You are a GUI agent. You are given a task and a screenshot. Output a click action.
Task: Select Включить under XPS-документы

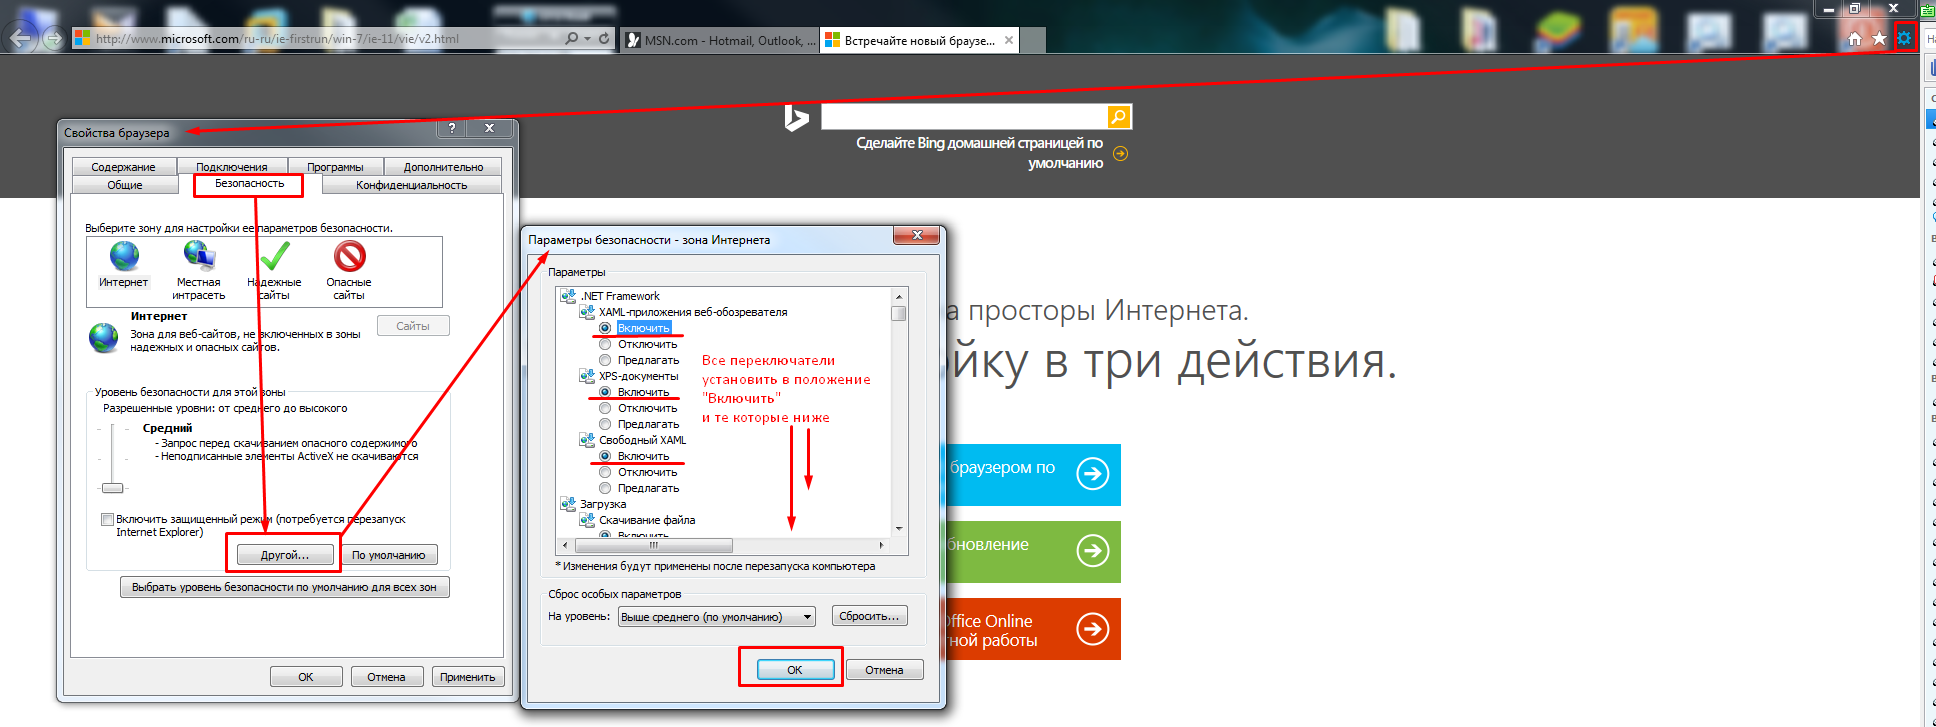pos(605,392)
